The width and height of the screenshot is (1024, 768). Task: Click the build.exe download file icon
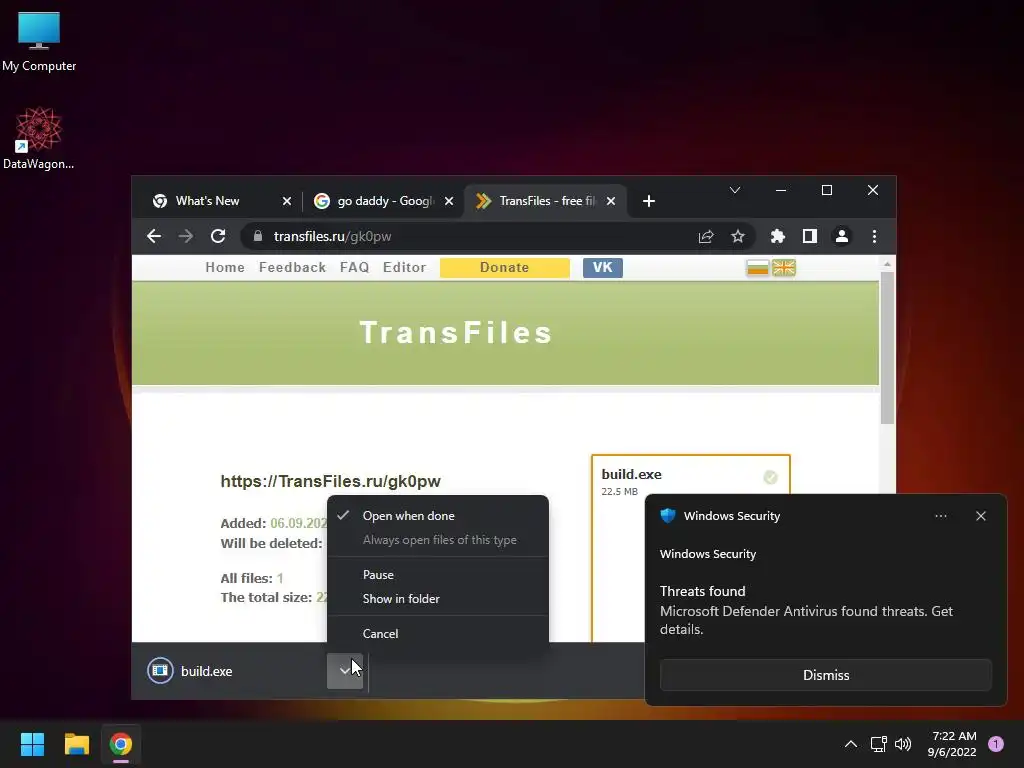point(160,671)
